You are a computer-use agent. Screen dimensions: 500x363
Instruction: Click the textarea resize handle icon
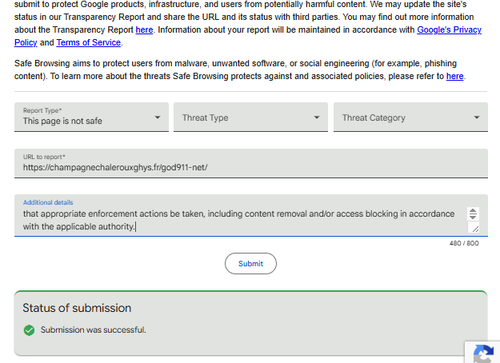(475, 229)
